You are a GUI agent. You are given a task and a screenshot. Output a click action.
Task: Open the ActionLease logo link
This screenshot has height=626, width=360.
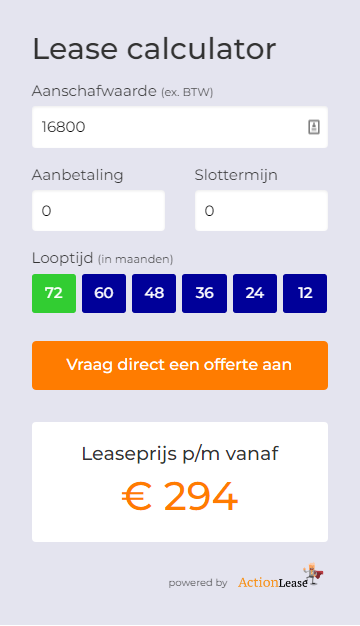coord(281,577)
